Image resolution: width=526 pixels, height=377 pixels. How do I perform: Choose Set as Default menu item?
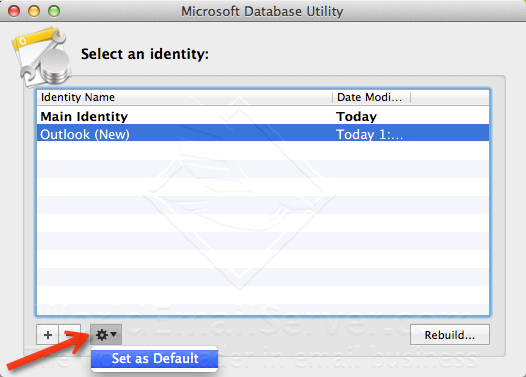[x=155, y=359]
